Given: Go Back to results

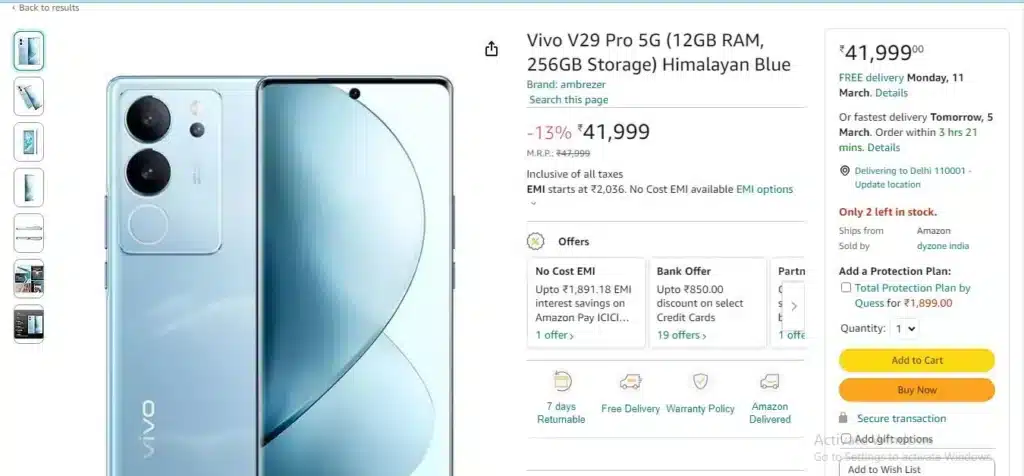Looking at the screenshot, I should coord(46,7).
